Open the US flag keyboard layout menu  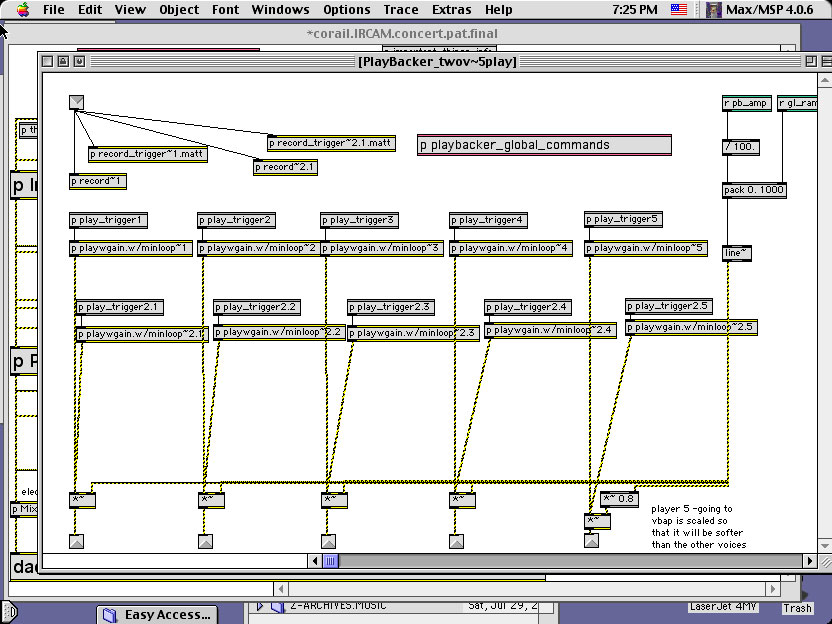[679, 10]
